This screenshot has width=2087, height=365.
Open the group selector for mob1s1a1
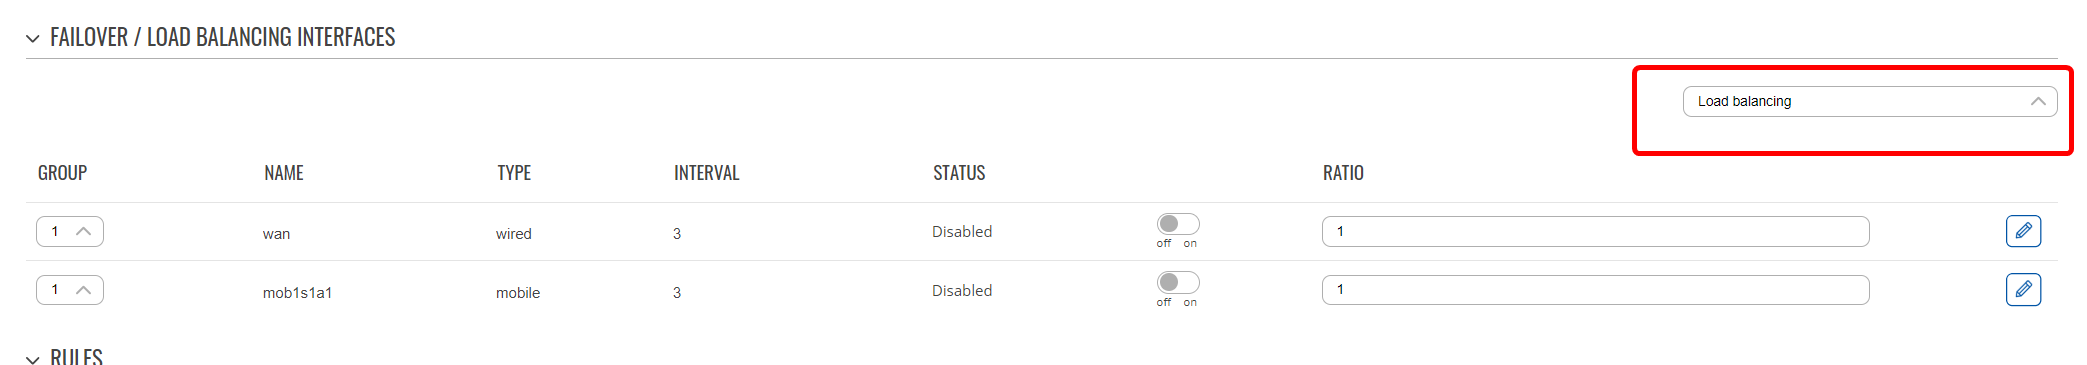70,290
